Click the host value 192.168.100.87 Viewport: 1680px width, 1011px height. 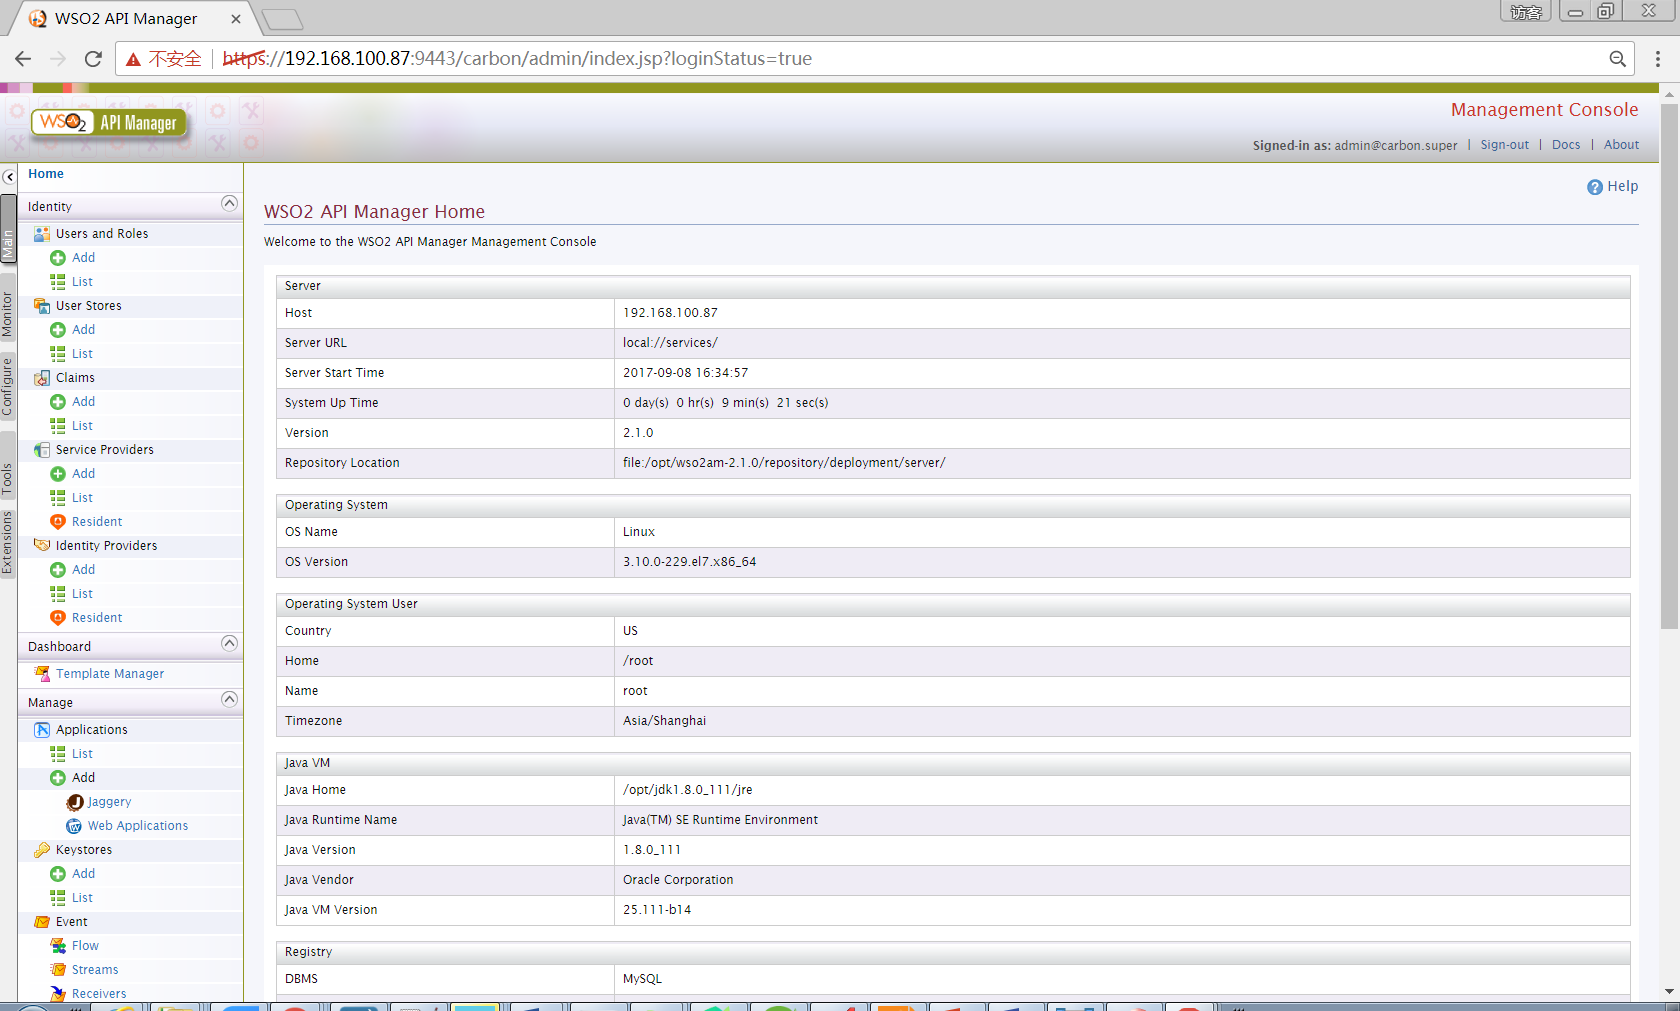[670, 313]
